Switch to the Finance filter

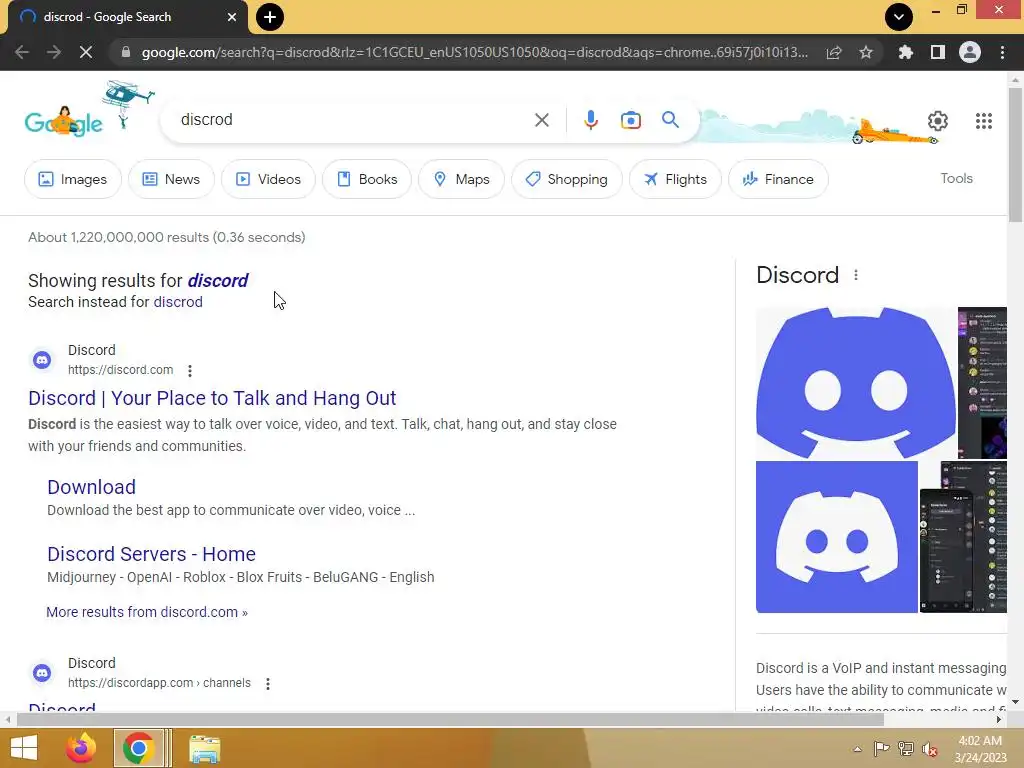click(778, 179)
